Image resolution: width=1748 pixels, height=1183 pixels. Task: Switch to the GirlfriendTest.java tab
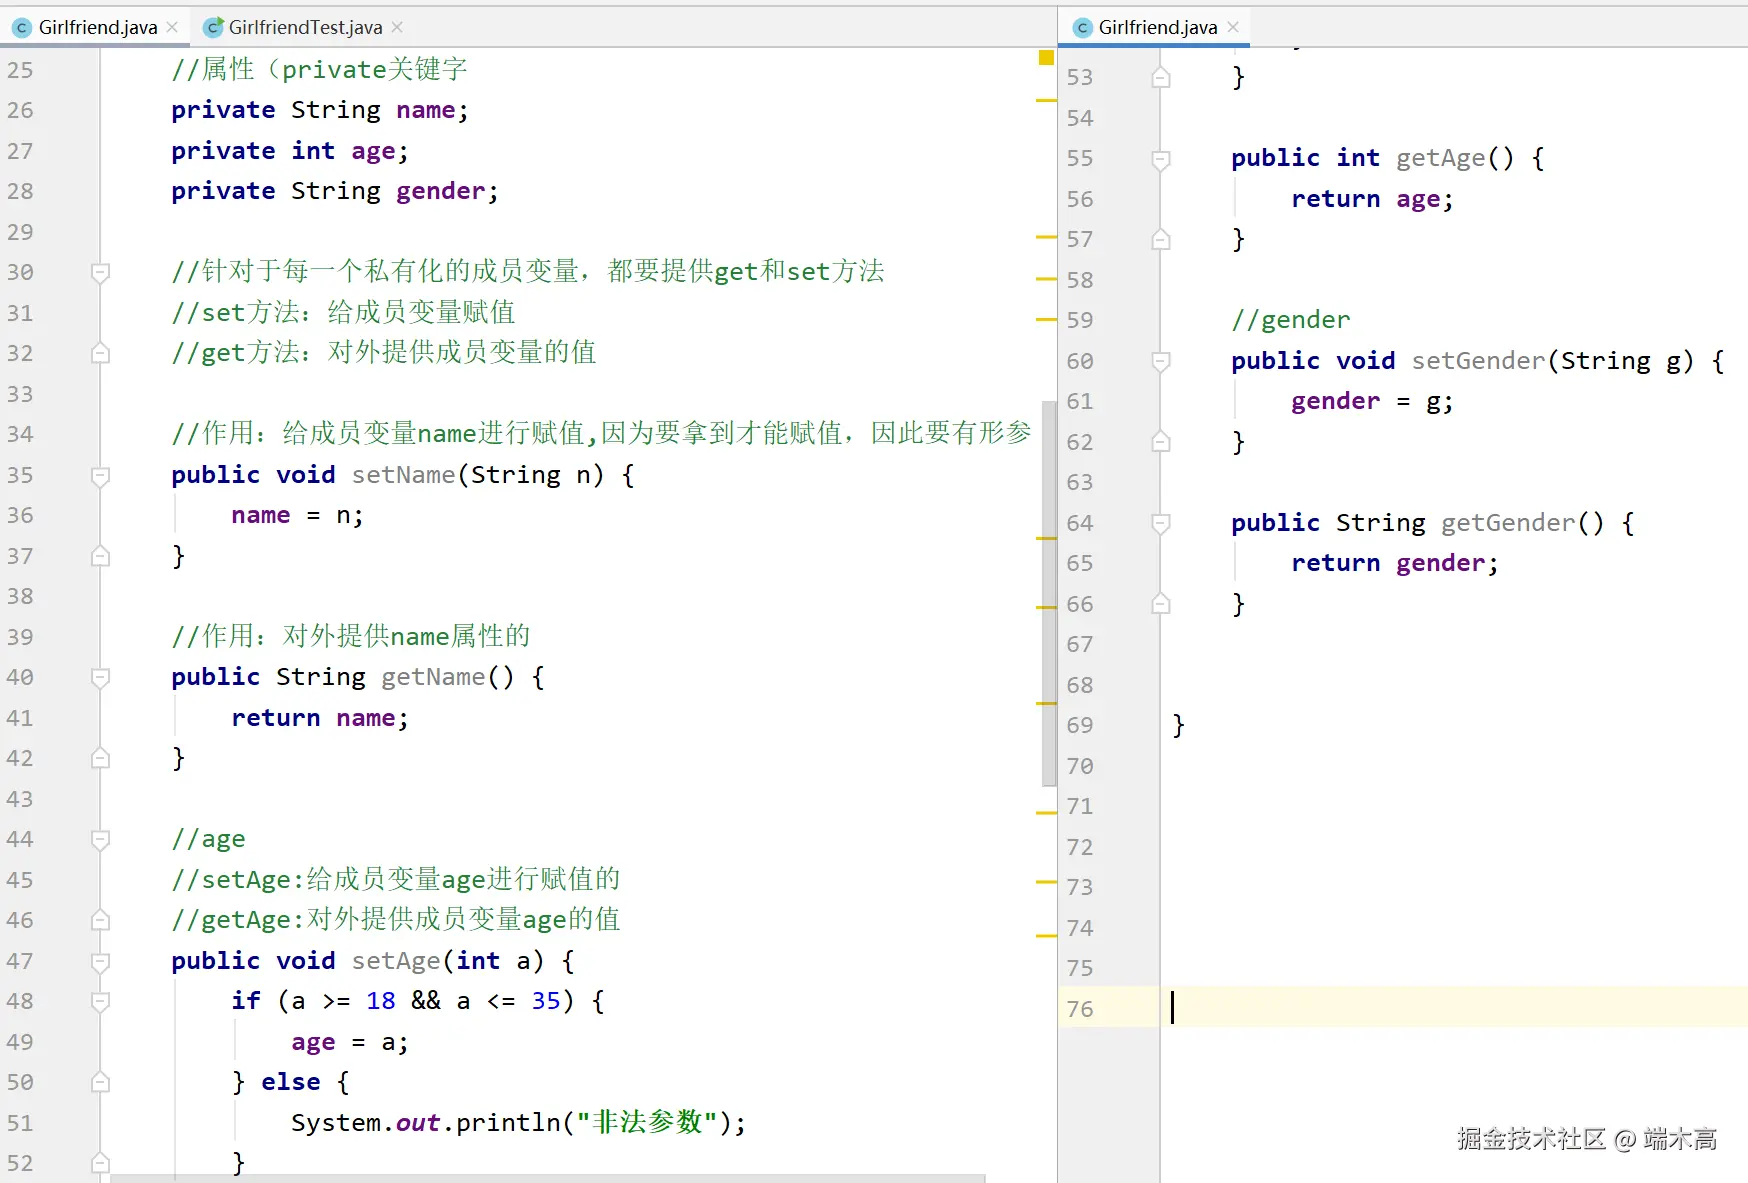point(305,27)
